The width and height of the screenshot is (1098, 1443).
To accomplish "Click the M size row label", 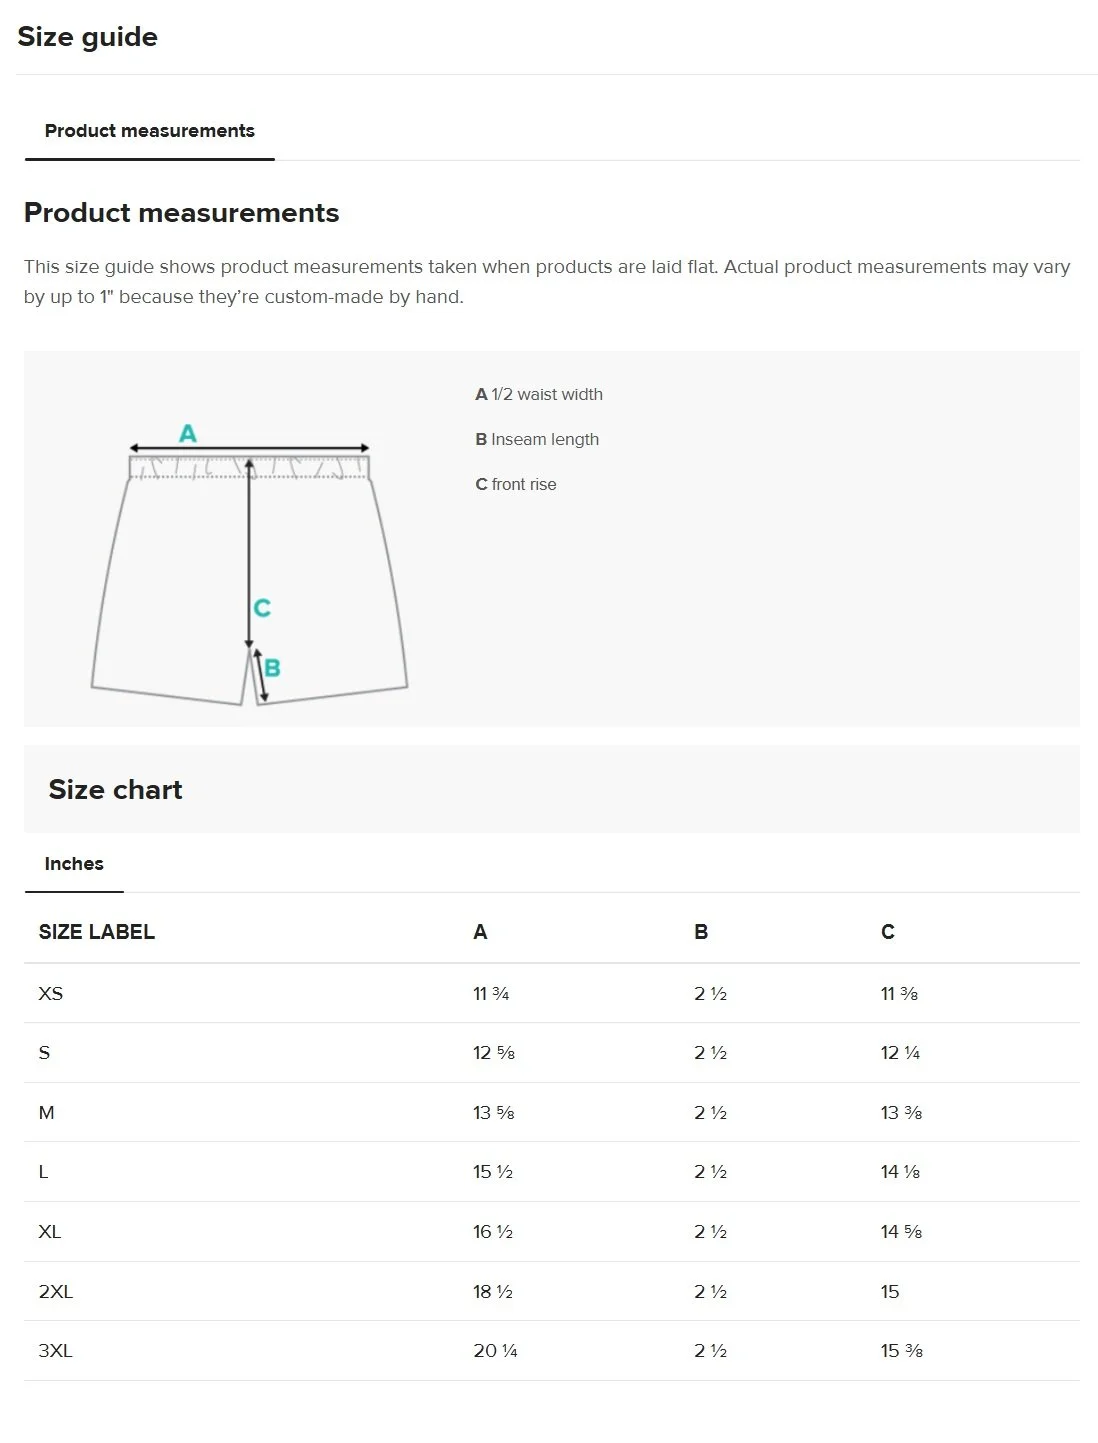I will 47,1113.
